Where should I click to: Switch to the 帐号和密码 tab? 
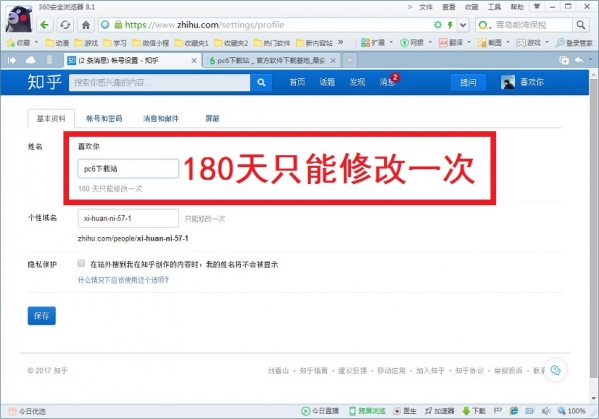click(x=104, y=118)
